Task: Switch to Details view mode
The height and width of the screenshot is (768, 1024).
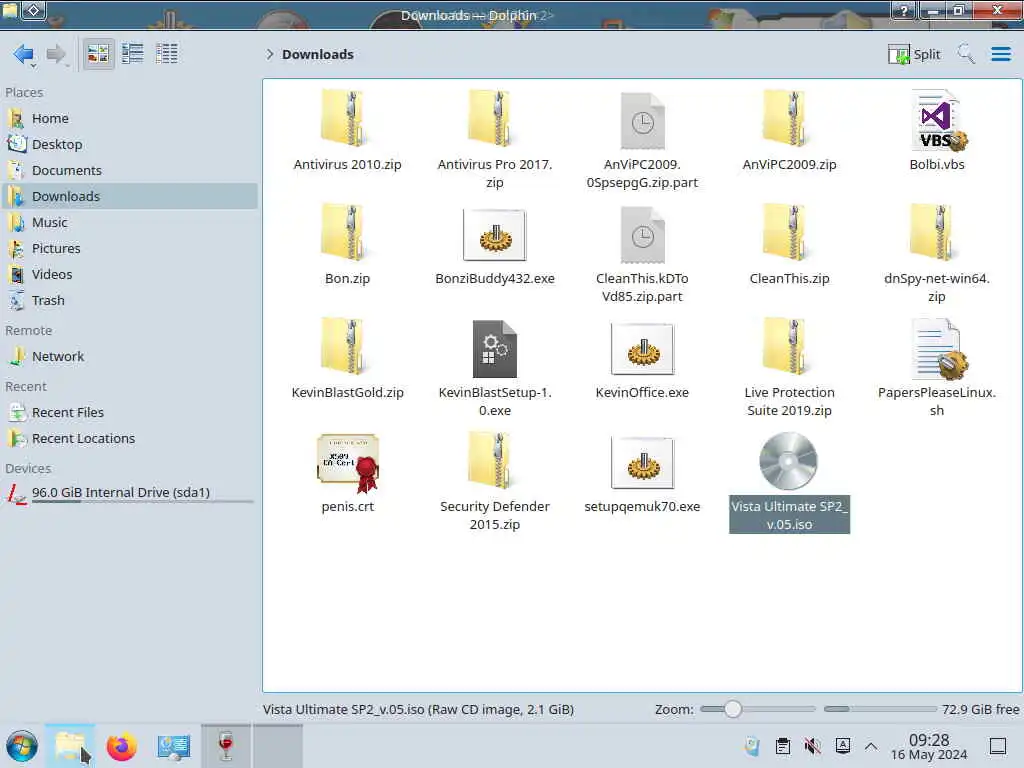Action: (167, 54)
